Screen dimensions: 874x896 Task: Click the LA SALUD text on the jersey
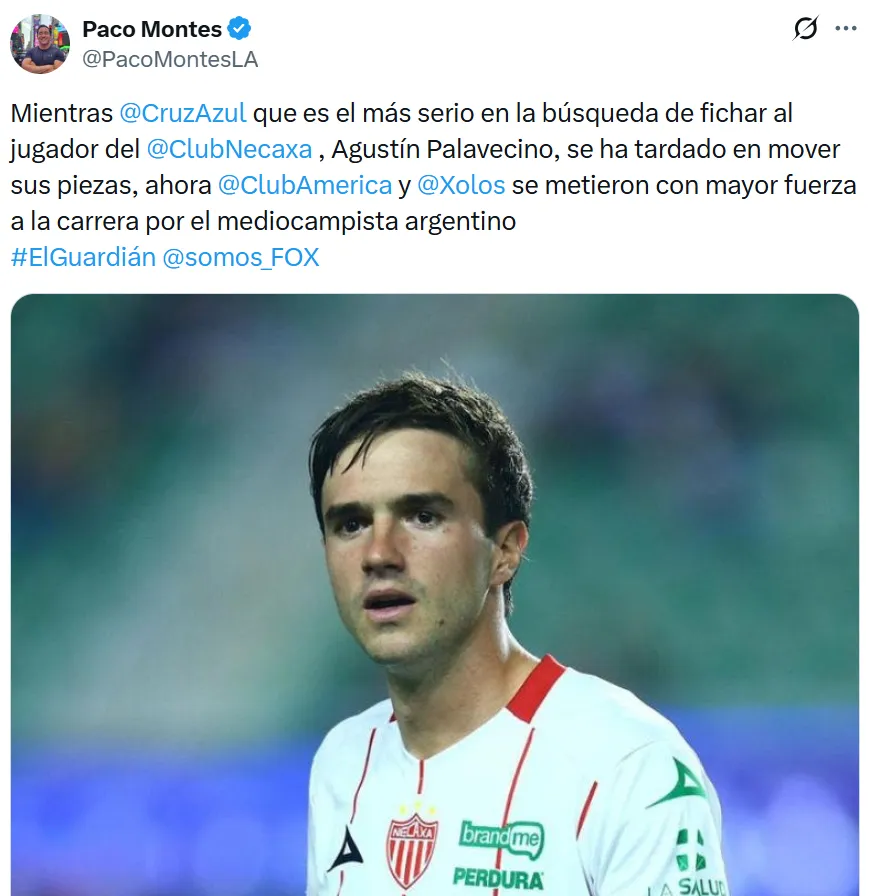688,886
